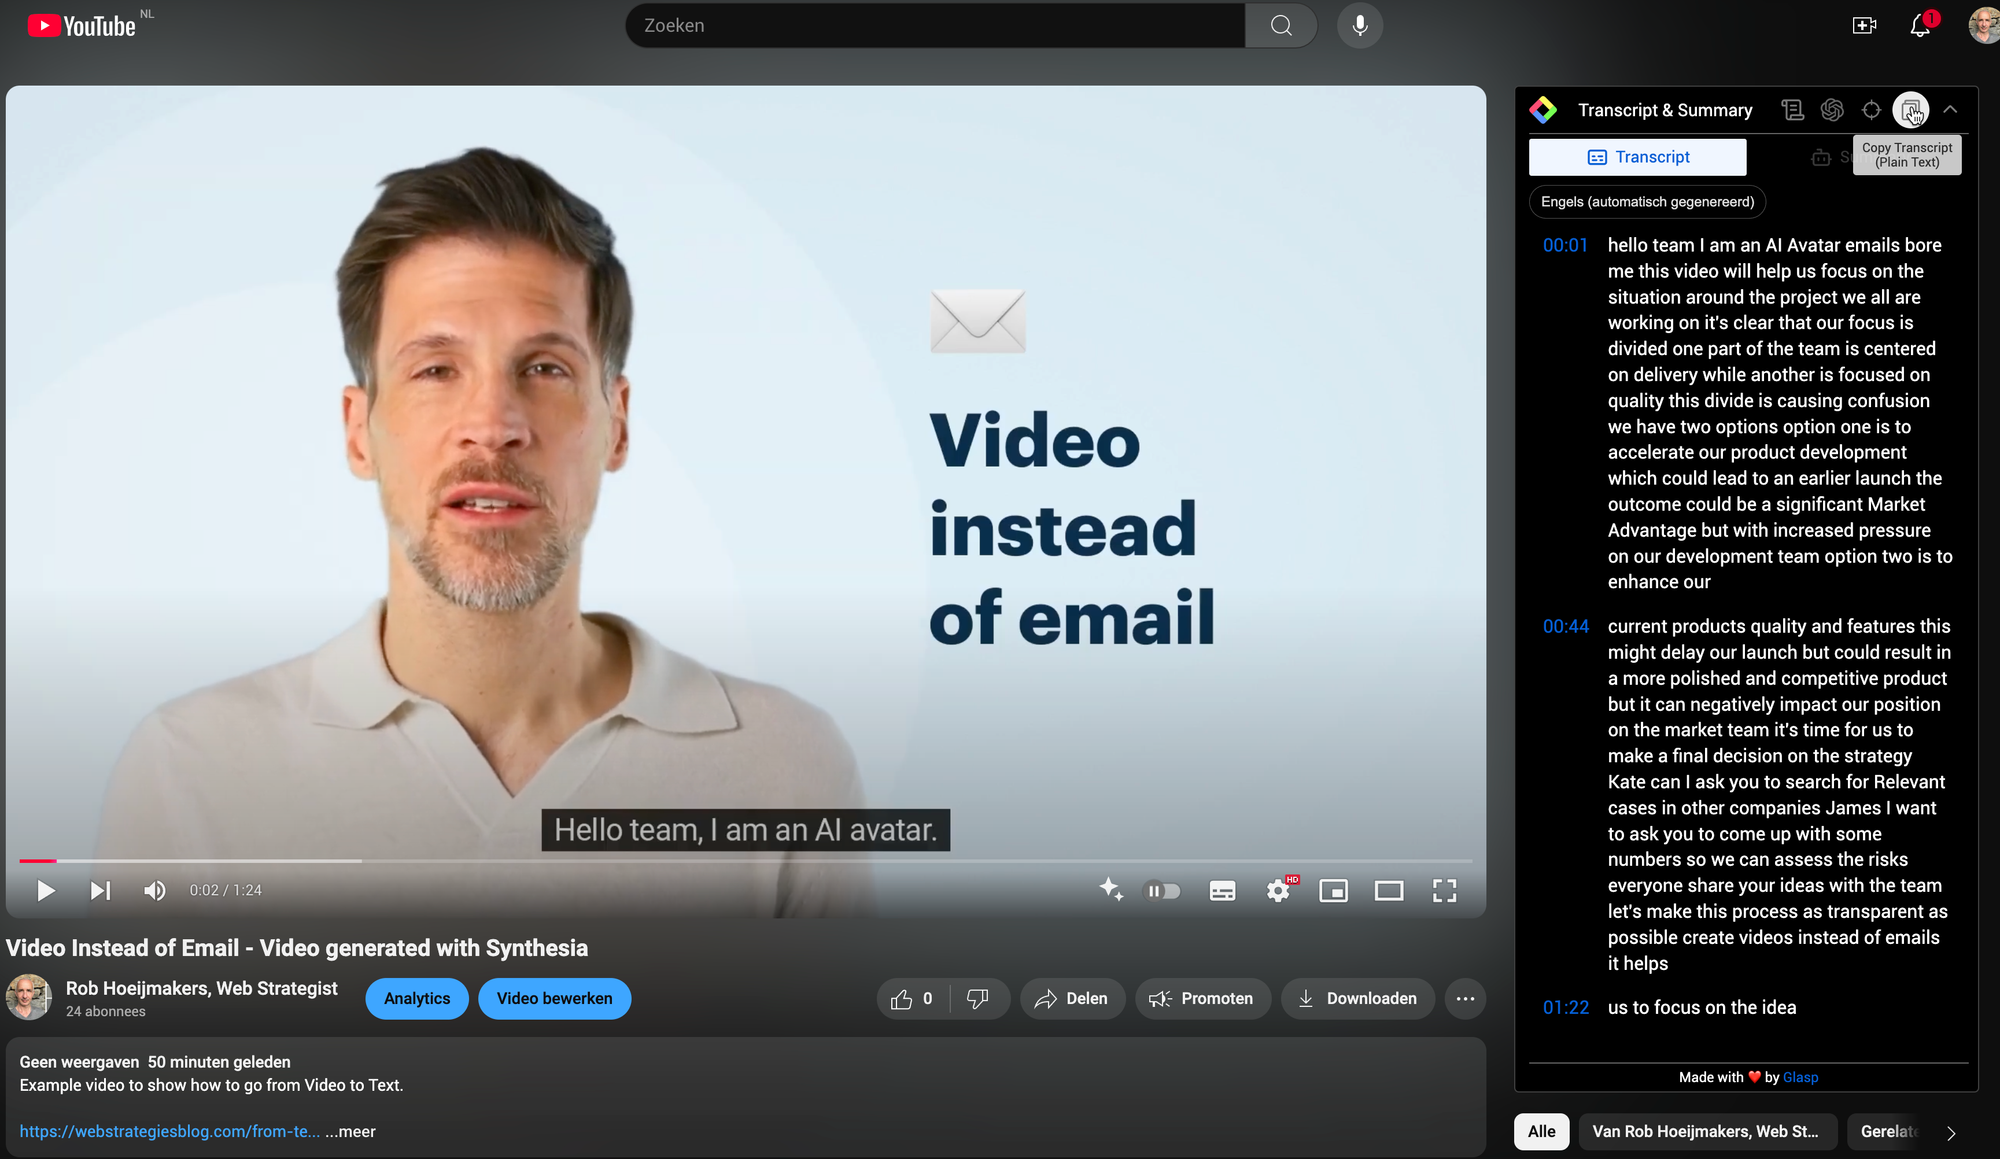Click the Copy Transcript icon
Image resolution: width=2000 pixels, height=1159 pixels.
tap(1910, 110)
